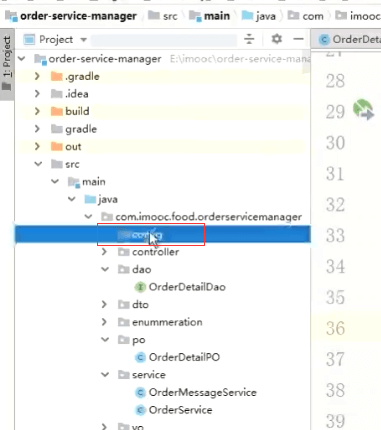The height and width of the screenshot is (430, 381).
Task: Collapse the main folder
Action: tap(55, 181)
